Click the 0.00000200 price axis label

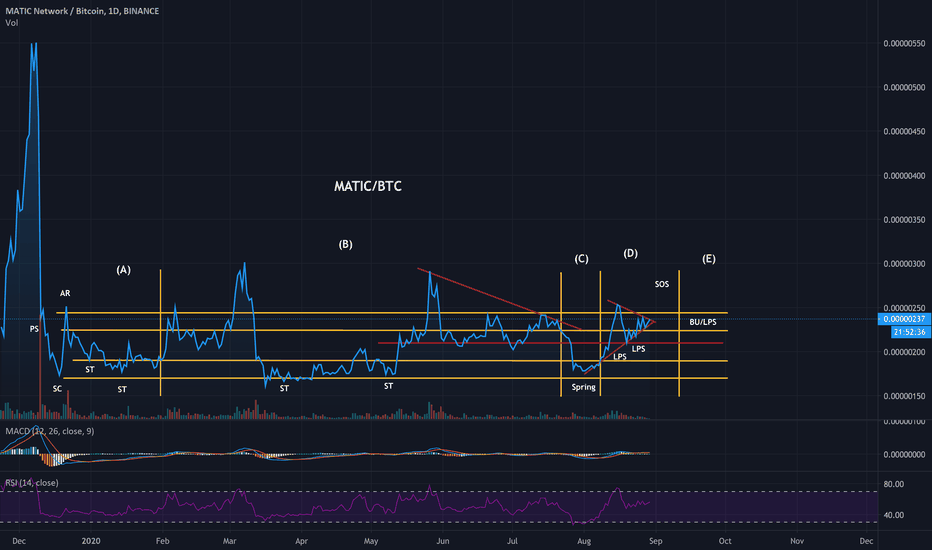pyautogui.click(x=904, y=352)
